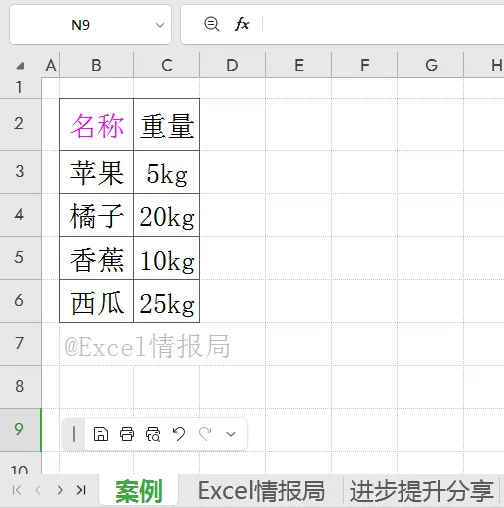Screen dimensions: 504x508
Task: Click inside the formula bar input
Action: coord(383,25)
